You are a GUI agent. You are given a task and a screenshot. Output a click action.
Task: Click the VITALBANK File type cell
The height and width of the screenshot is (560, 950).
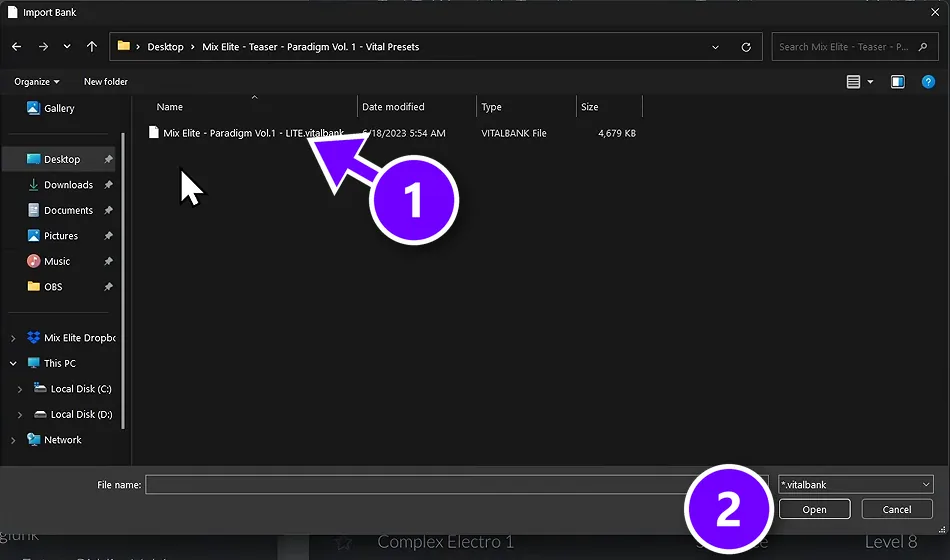513,133
